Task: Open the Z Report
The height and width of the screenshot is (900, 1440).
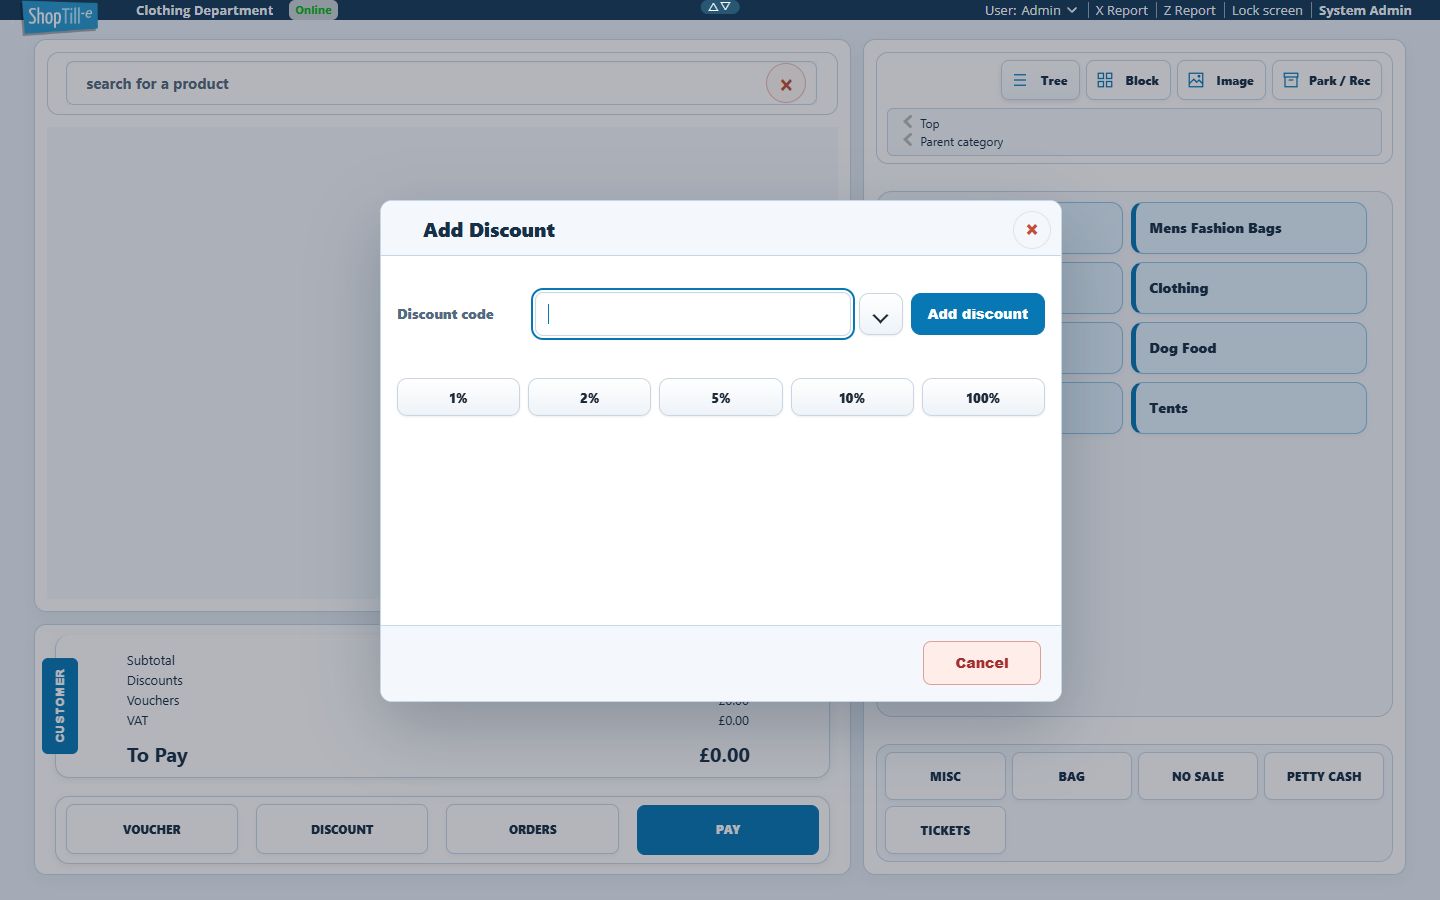Action: (x=1189, y=10)
